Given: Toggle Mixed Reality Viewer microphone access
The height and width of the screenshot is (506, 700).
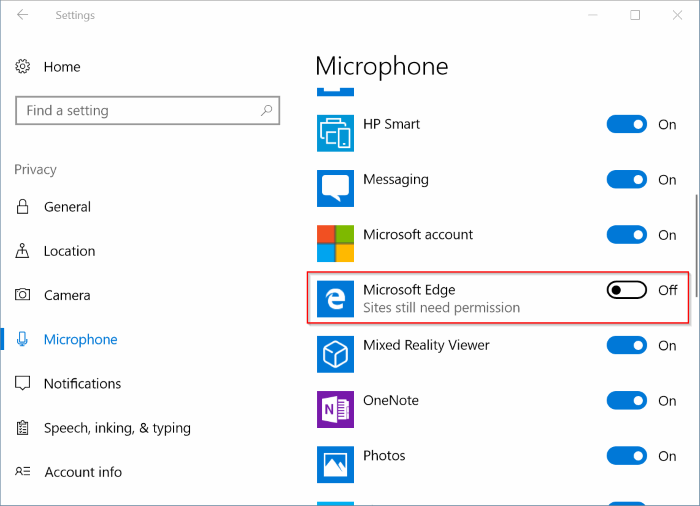Looking at the screenshot, I should coord(626,345).
